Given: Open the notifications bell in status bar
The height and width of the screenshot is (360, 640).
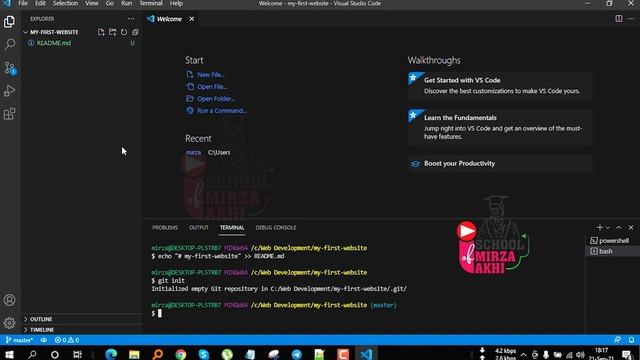Looking at the screenshot, I should click(631, 340).
